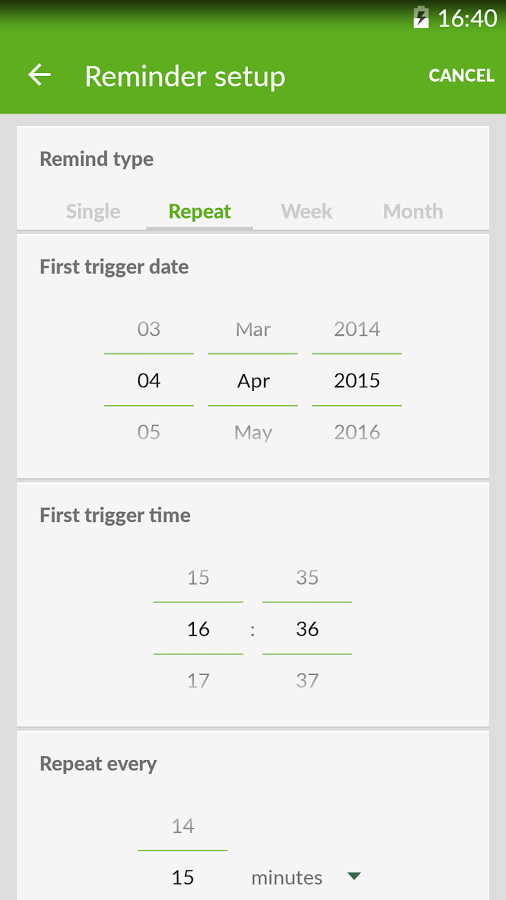Select the Repeat remind type tab
Screen dimensions: 506x900
pyautogui.click(x=200, y=211)
